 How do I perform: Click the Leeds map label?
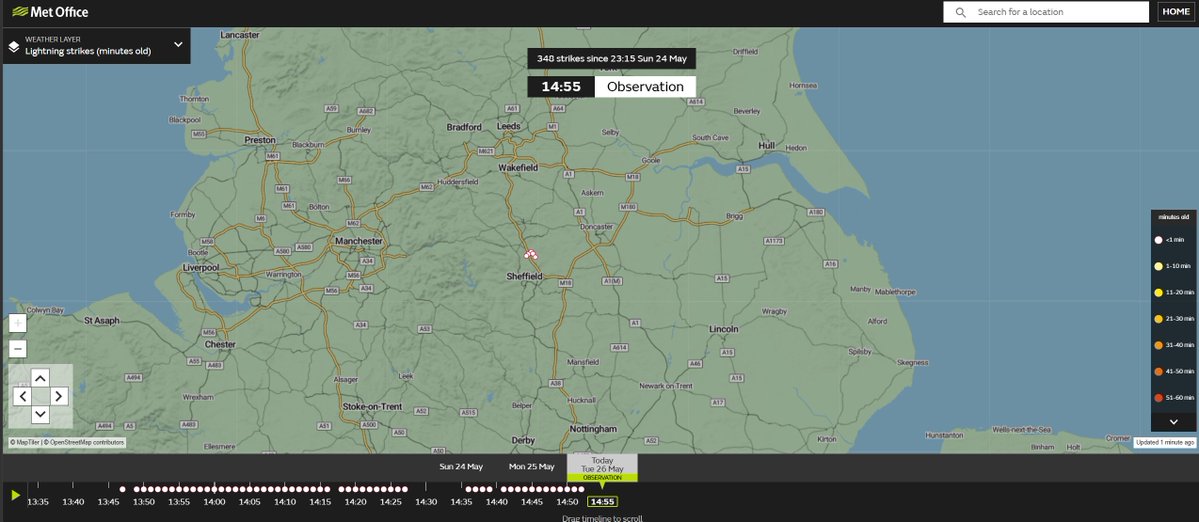pos(509,126)
